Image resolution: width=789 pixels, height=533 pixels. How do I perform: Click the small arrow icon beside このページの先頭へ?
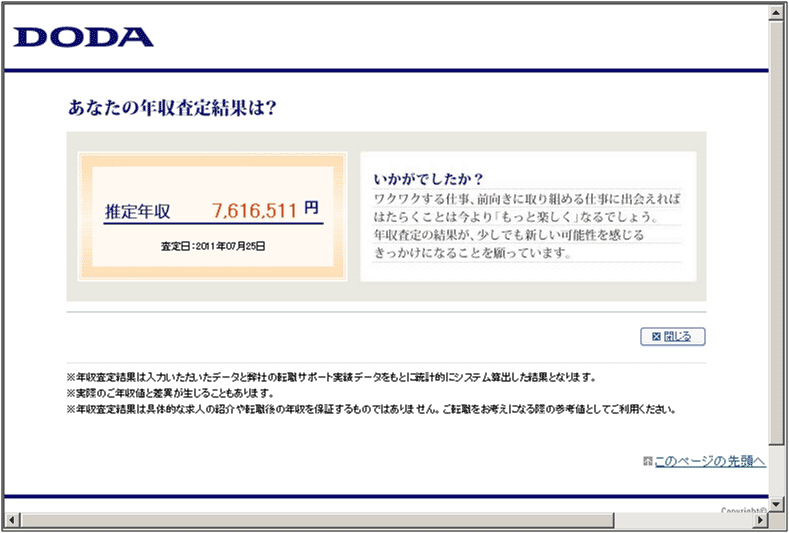(648, 461)
